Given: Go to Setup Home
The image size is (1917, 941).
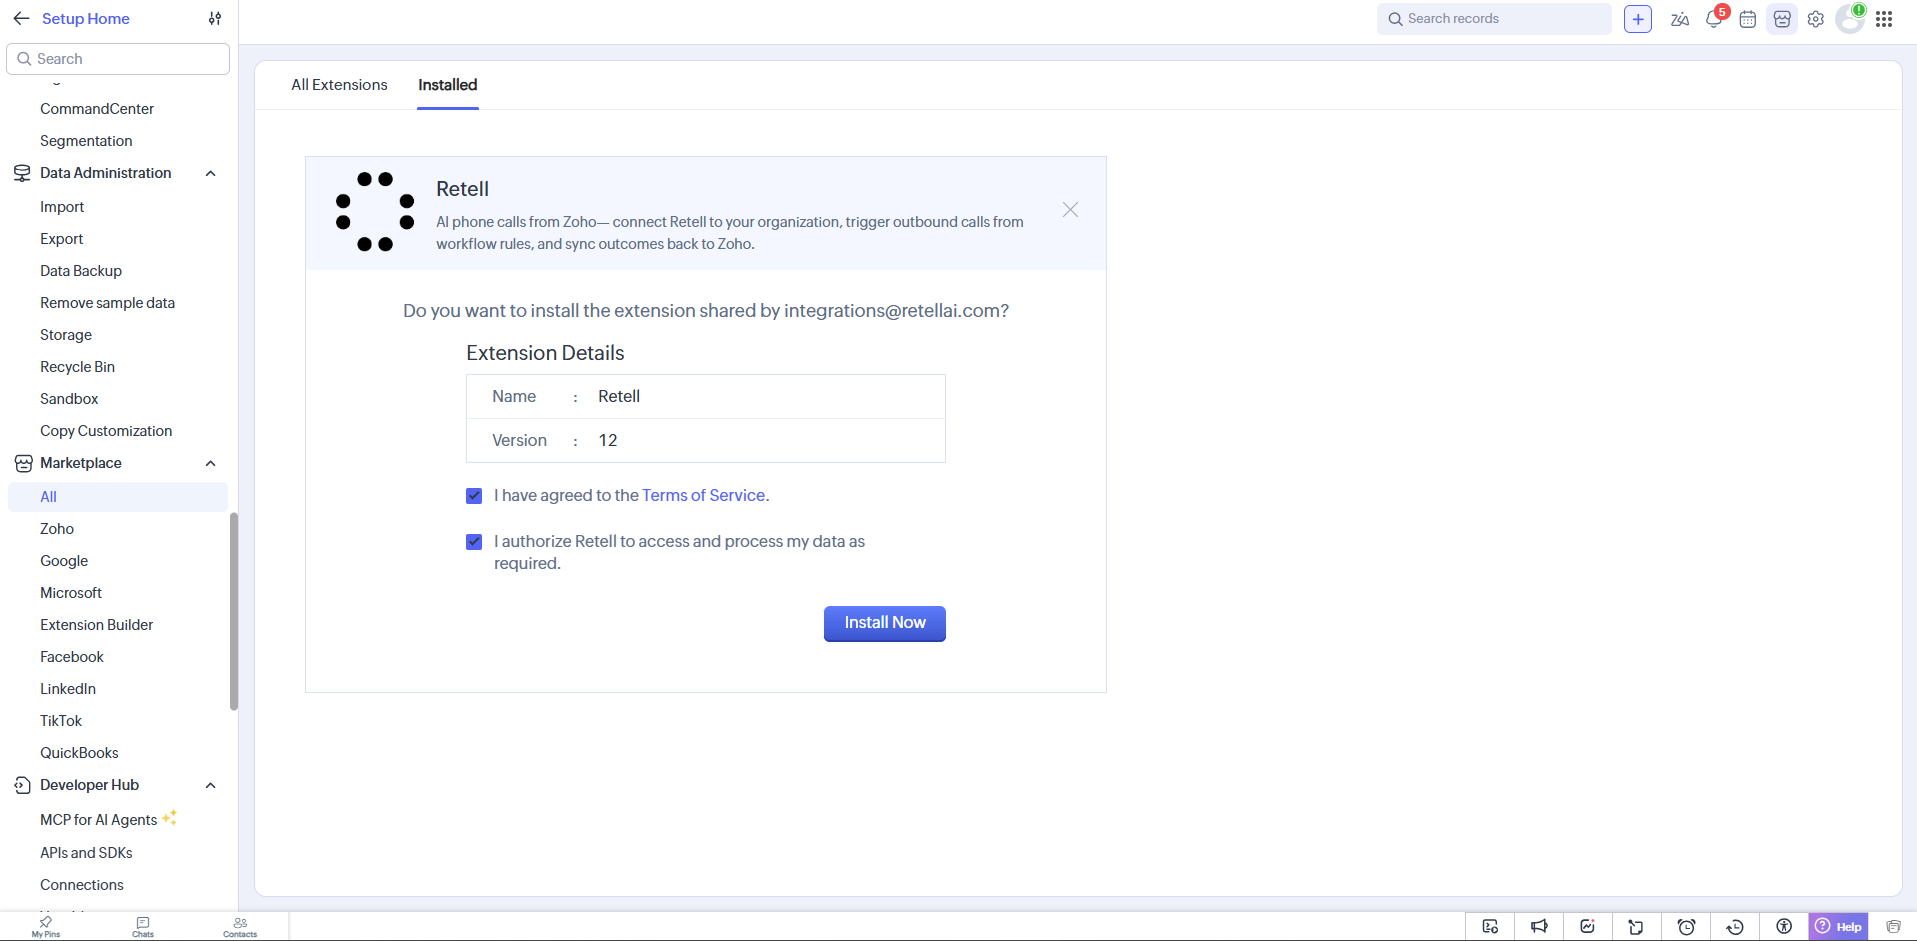Looking at the screenshot, I should 86,18.
